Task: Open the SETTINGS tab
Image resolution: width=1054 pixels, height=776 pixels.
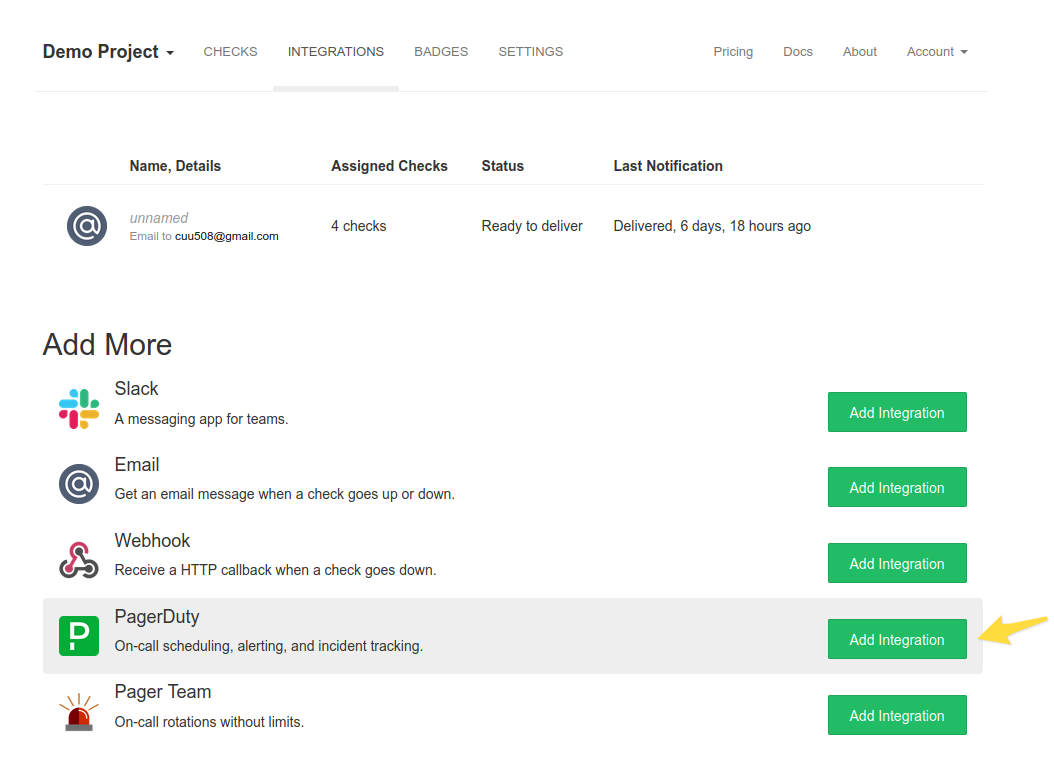Action: tap(530, 51)
